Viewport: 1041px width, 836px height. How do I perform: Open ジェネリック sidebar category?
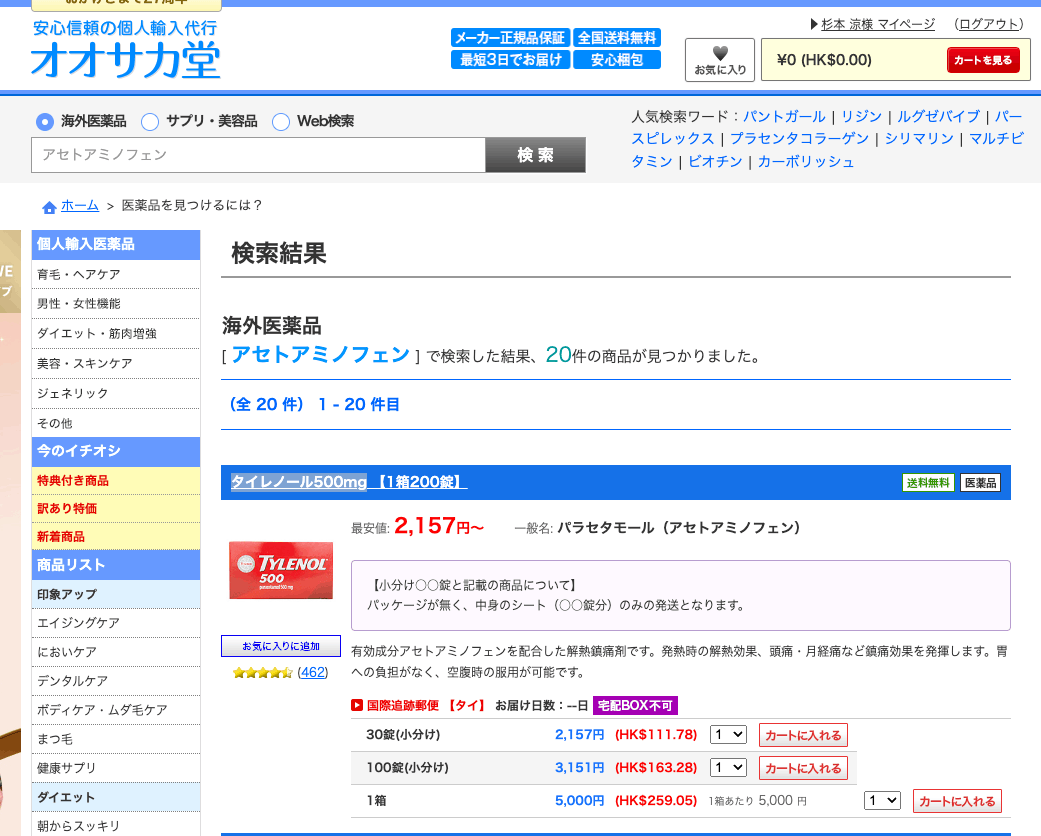tap(116, 394)
